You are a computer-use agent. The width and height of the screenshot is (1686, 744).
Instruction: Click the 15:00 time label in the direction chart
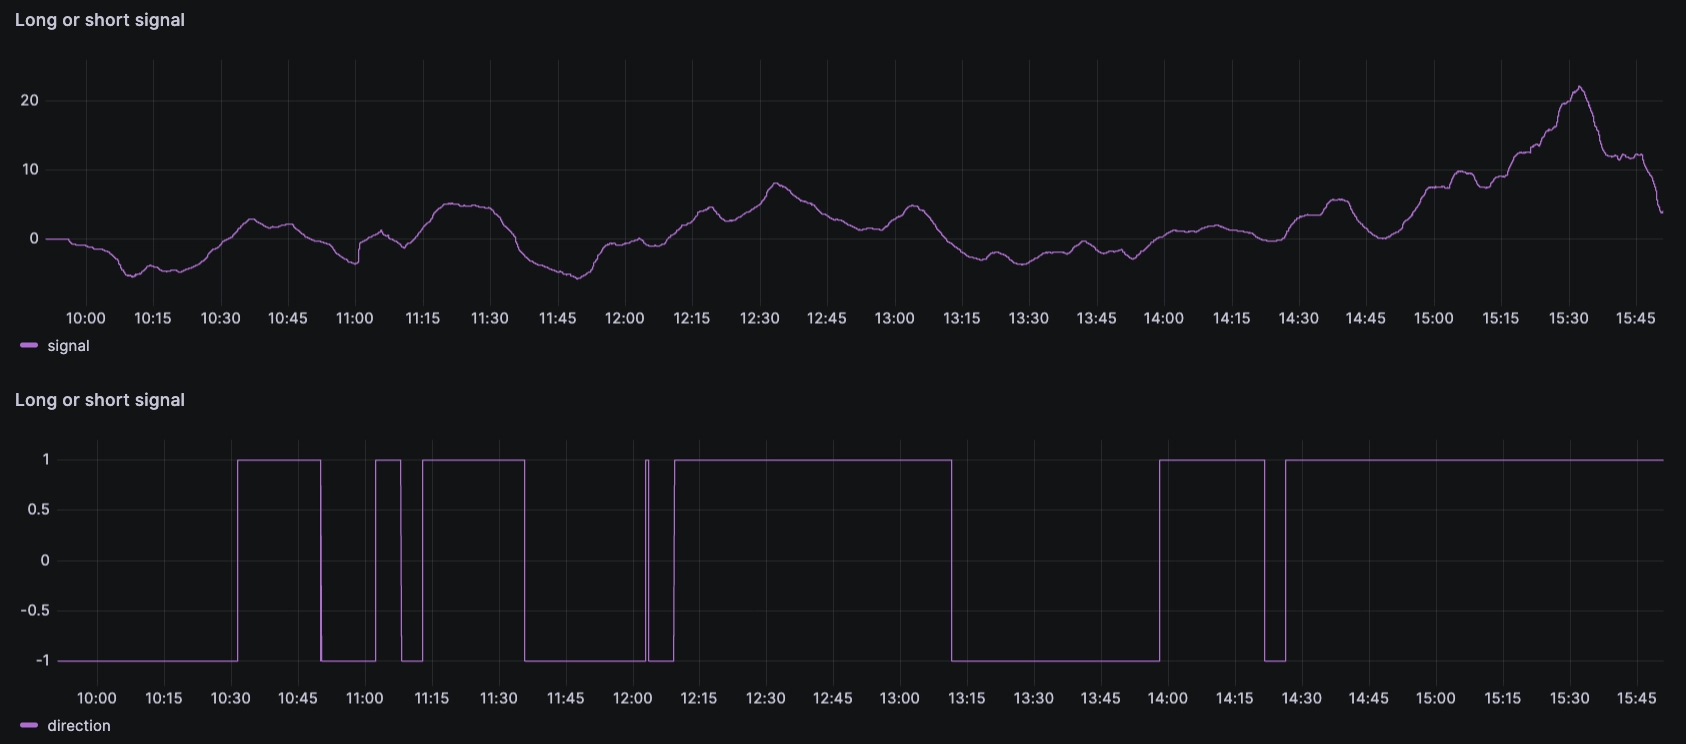click(x=1435, y=698)
